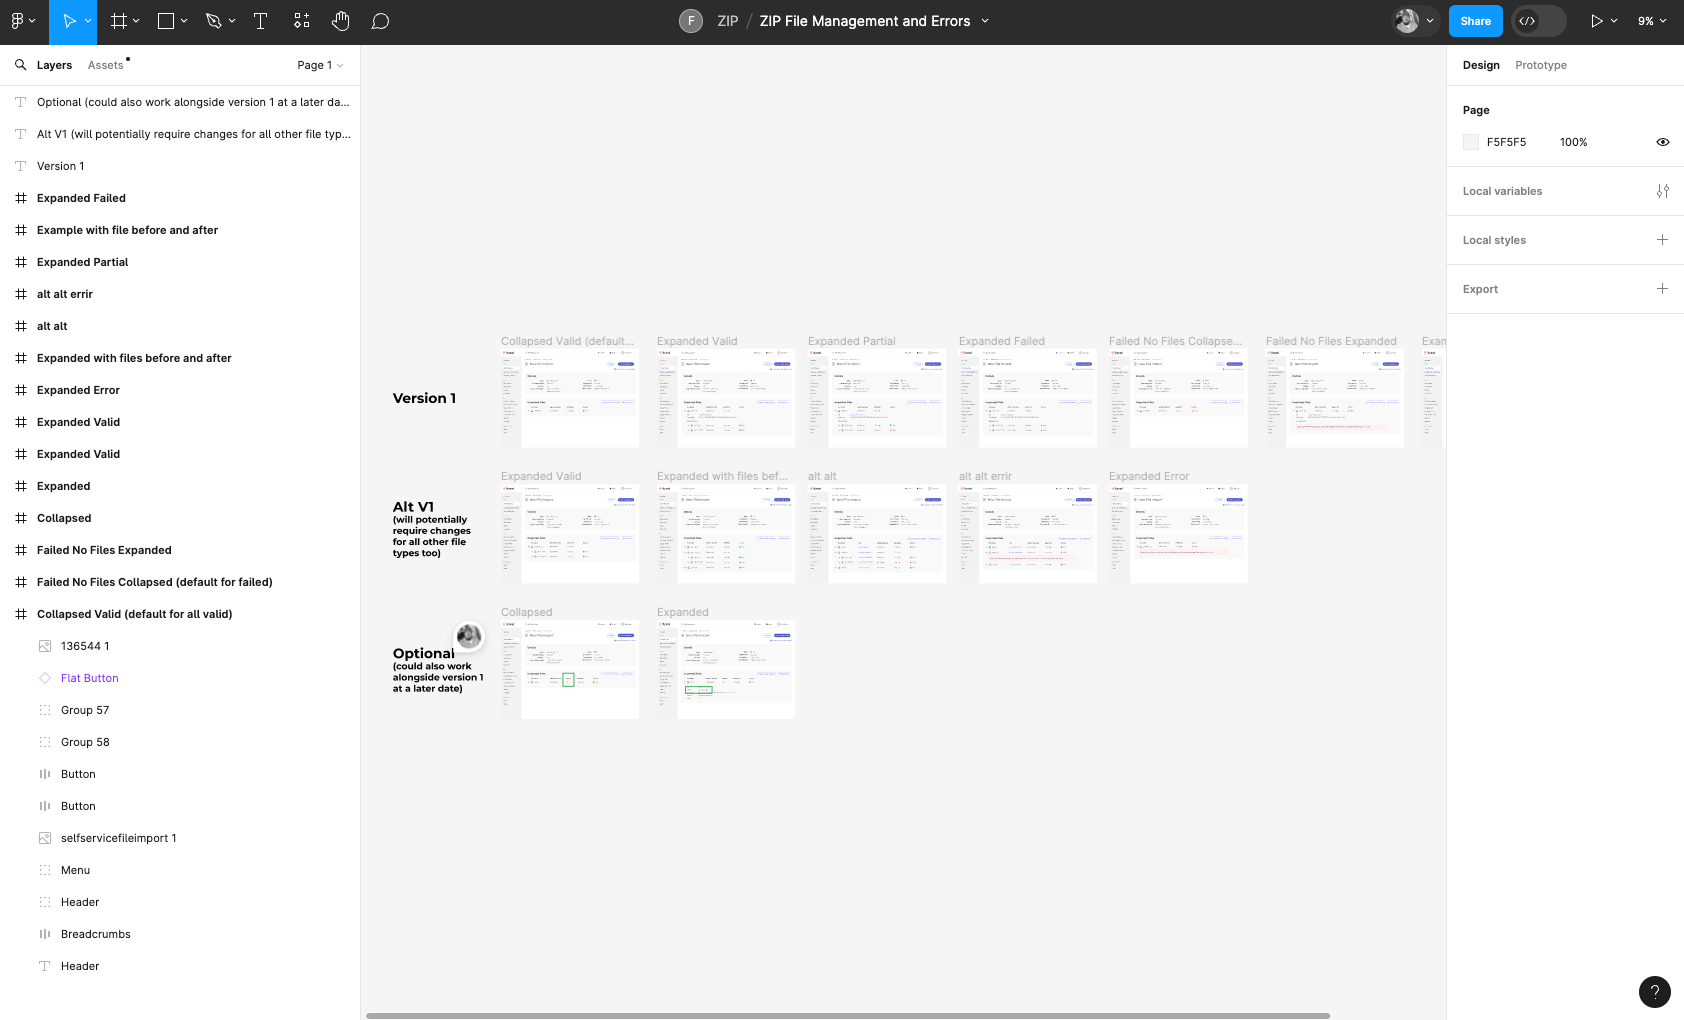Viewport: 1684px width, 1020px height.
Task: Open Move tools dropdown arrow
Action: coord(88,21)
